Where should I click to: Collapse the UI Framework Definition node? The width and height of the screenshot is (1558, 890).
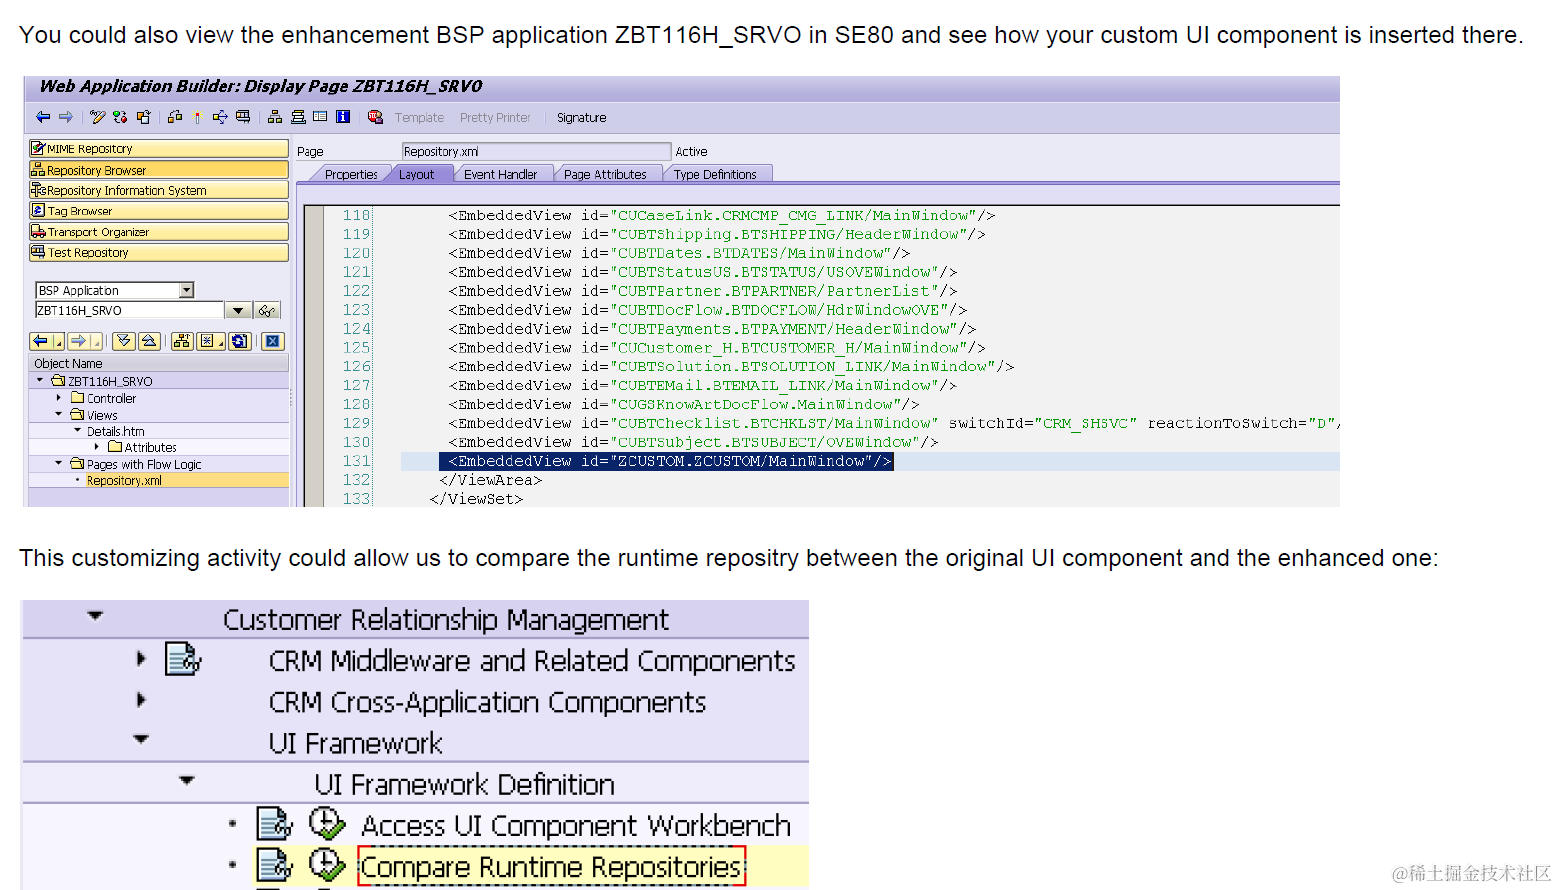click(187, 781)
